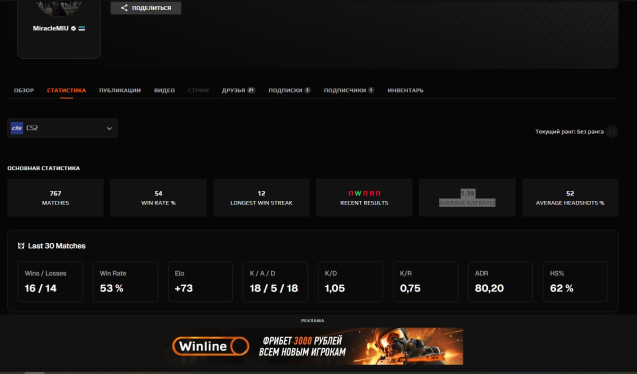The image size is (637, 374).
Task: Switch to the Публикации tab
Action: [x=120, y=90]
